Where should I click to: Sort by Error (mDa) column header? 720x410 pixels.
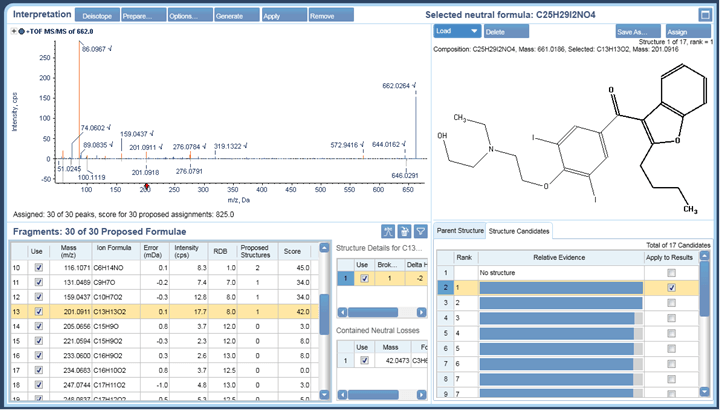[x=154, y=251]
